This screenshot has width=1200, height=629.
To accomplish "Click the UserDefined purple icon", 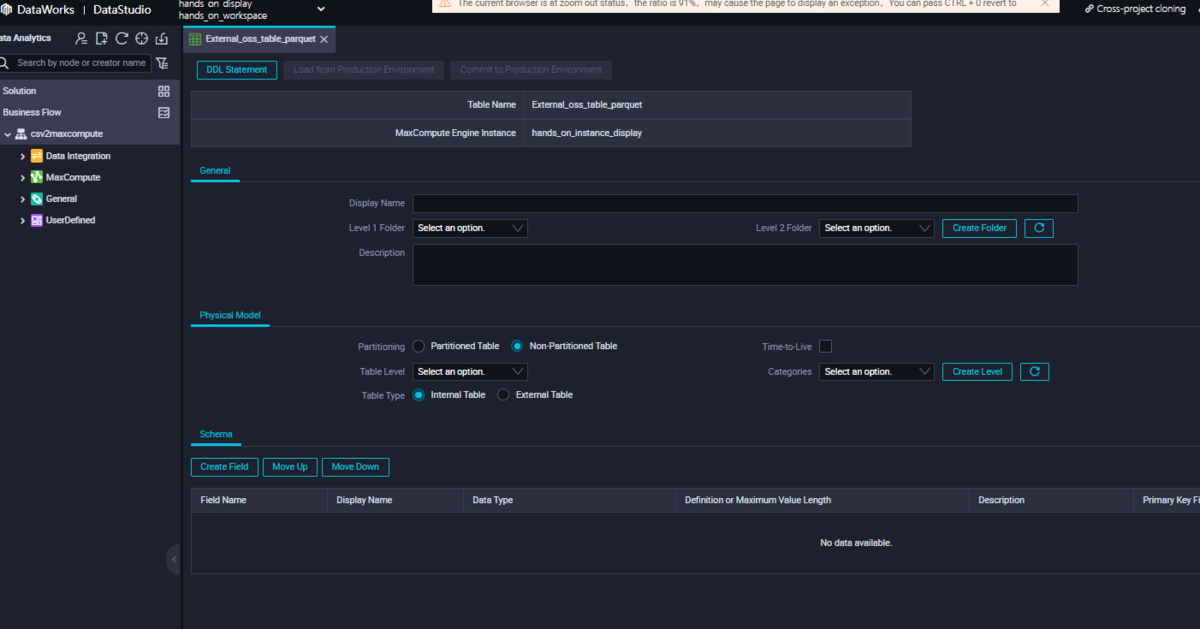I will [x=37, y=220].
